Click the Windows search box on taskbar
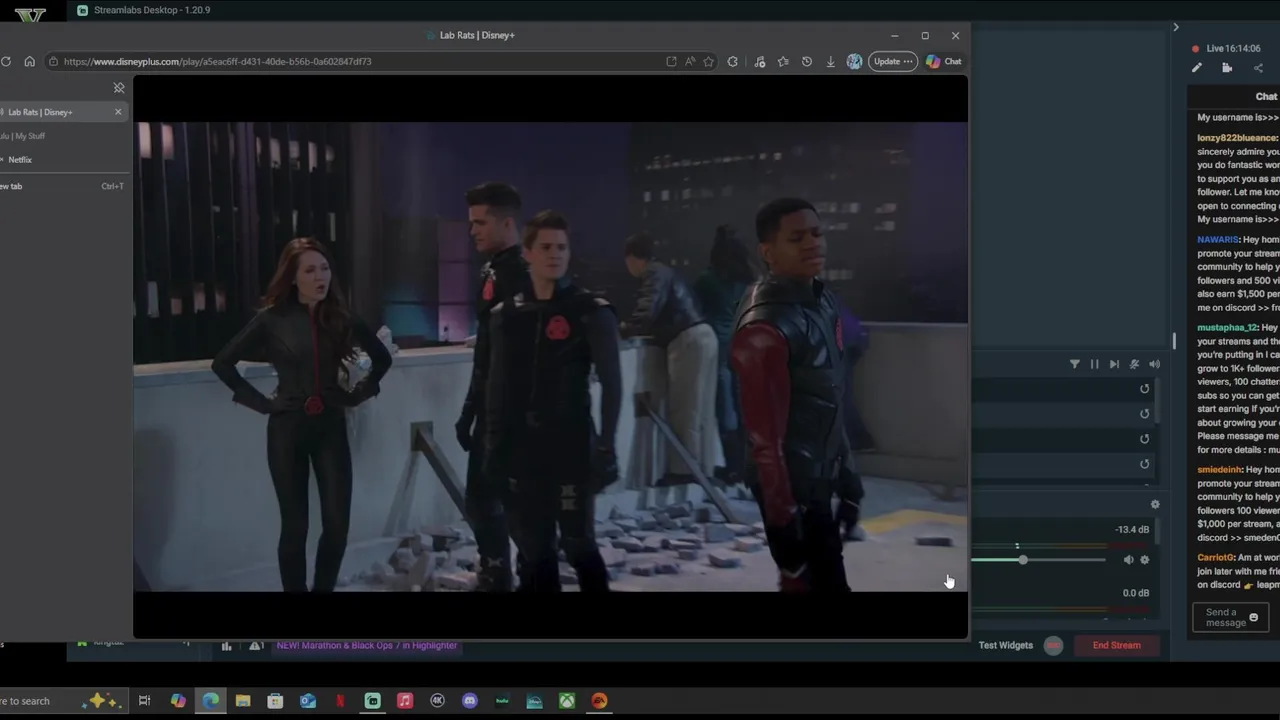 pyautogui.click(x=62, y=701)
